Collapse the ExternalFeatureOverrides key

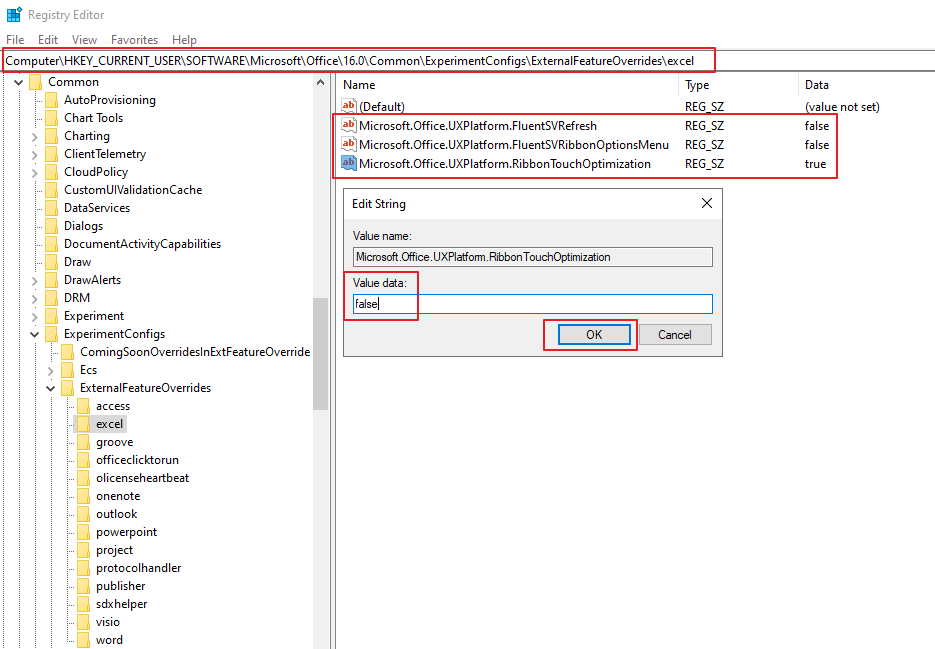tap(51, 388)
